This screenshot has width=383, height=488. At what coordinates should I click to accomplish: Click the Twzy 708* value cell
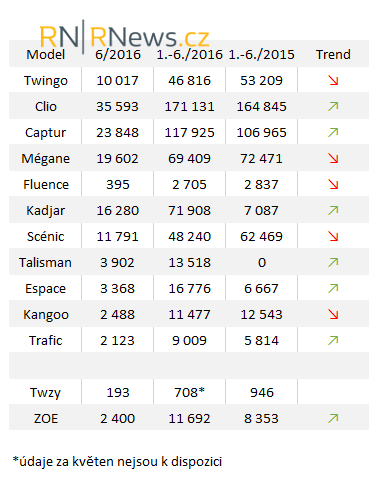189,392
